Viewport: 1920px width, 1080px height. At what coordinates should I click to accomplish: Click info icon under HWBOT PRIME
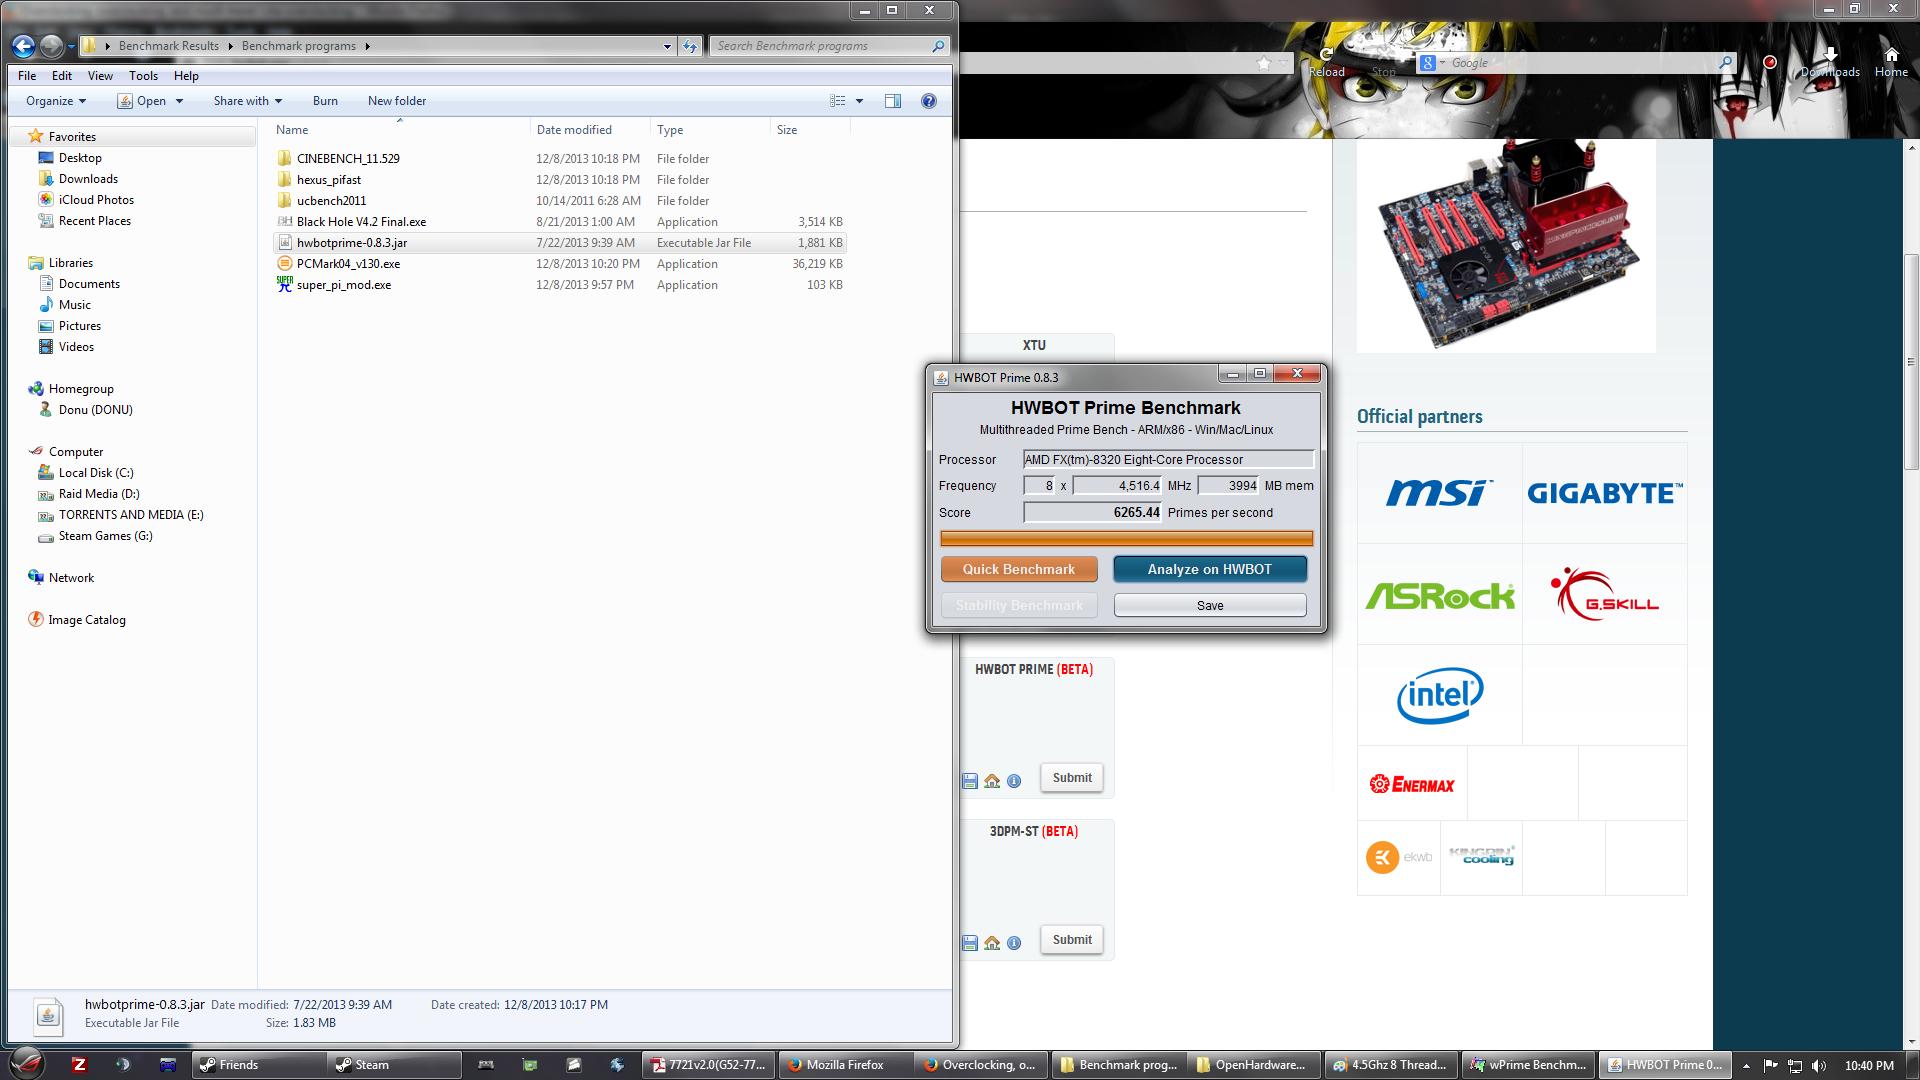1014,781
